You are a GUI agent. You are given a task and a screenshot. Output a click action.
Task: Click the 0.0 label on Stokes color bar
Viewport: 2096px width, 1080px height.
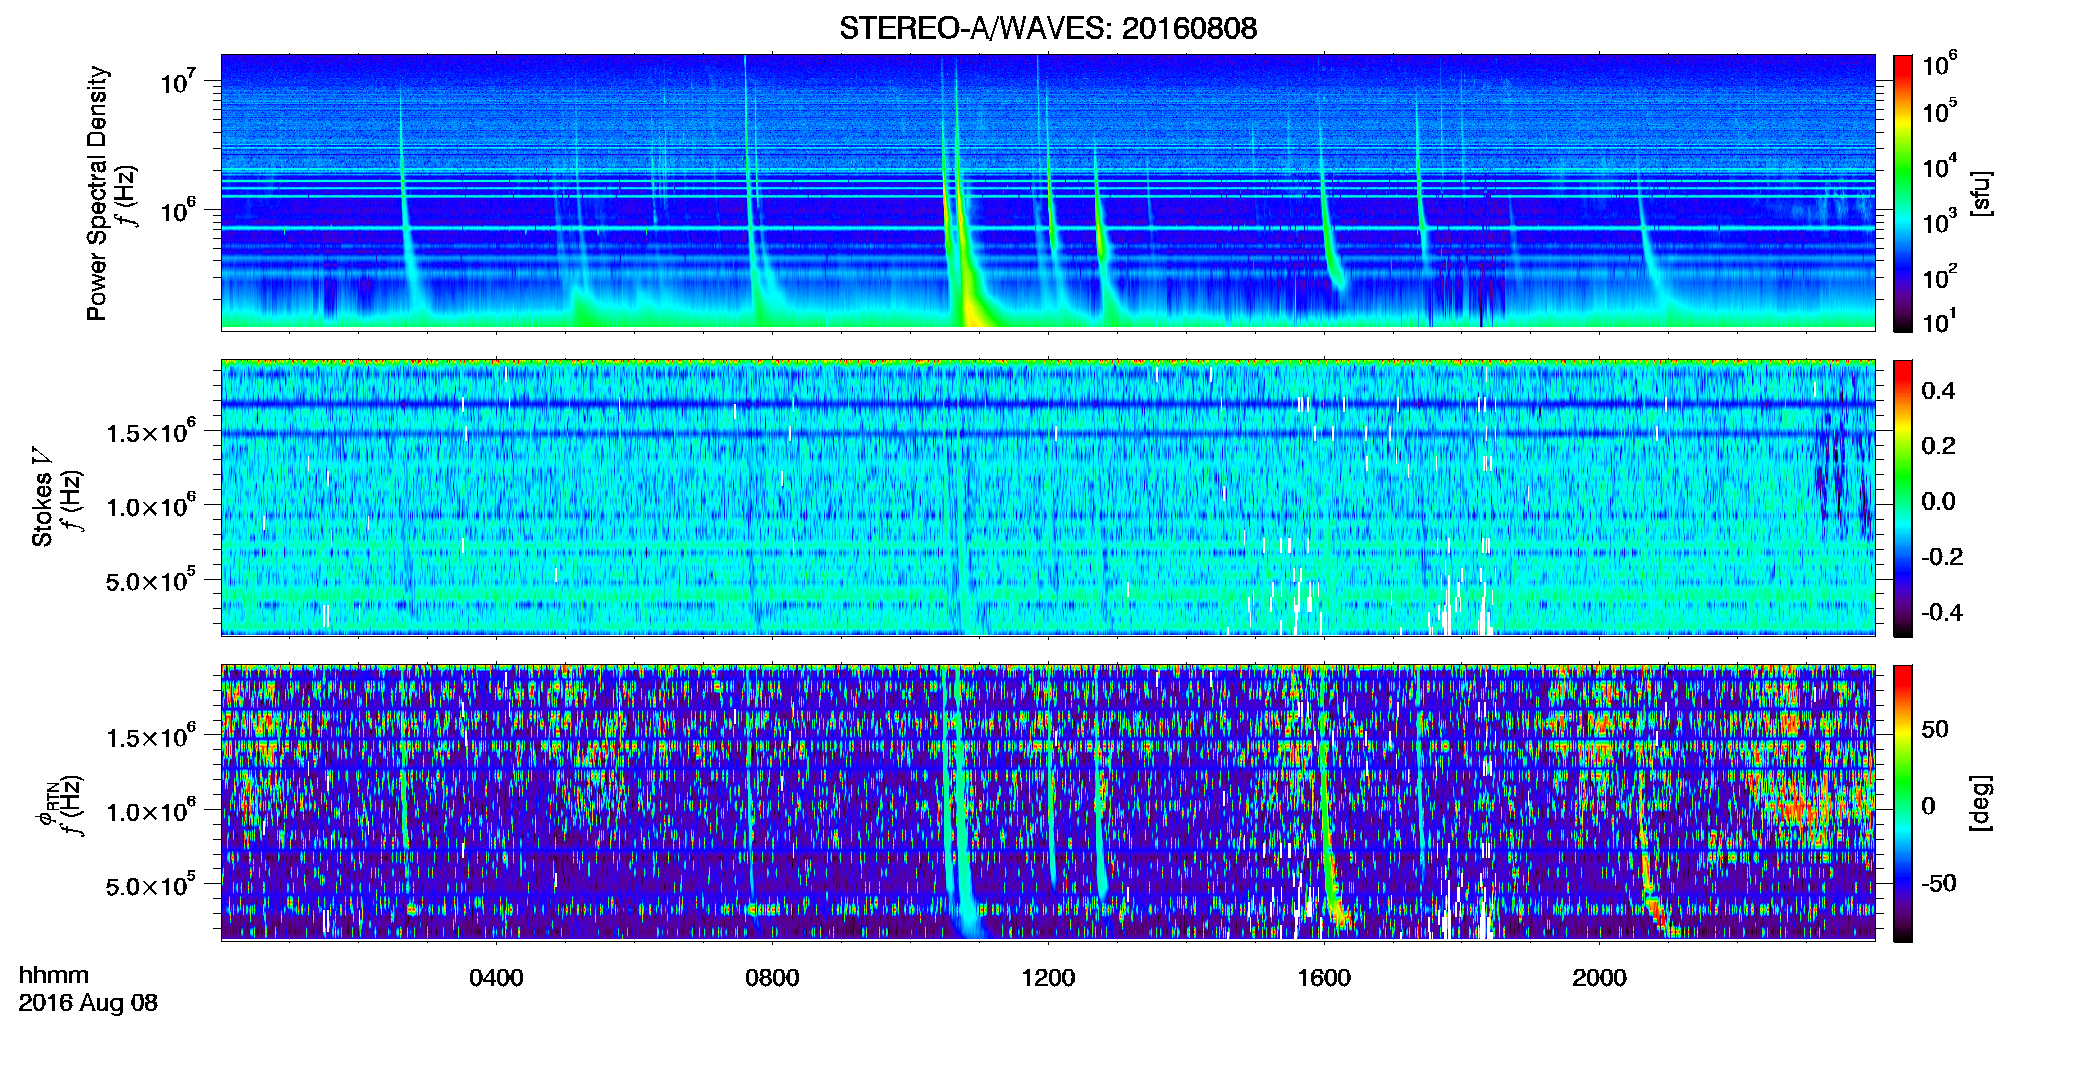point(1938,501)
